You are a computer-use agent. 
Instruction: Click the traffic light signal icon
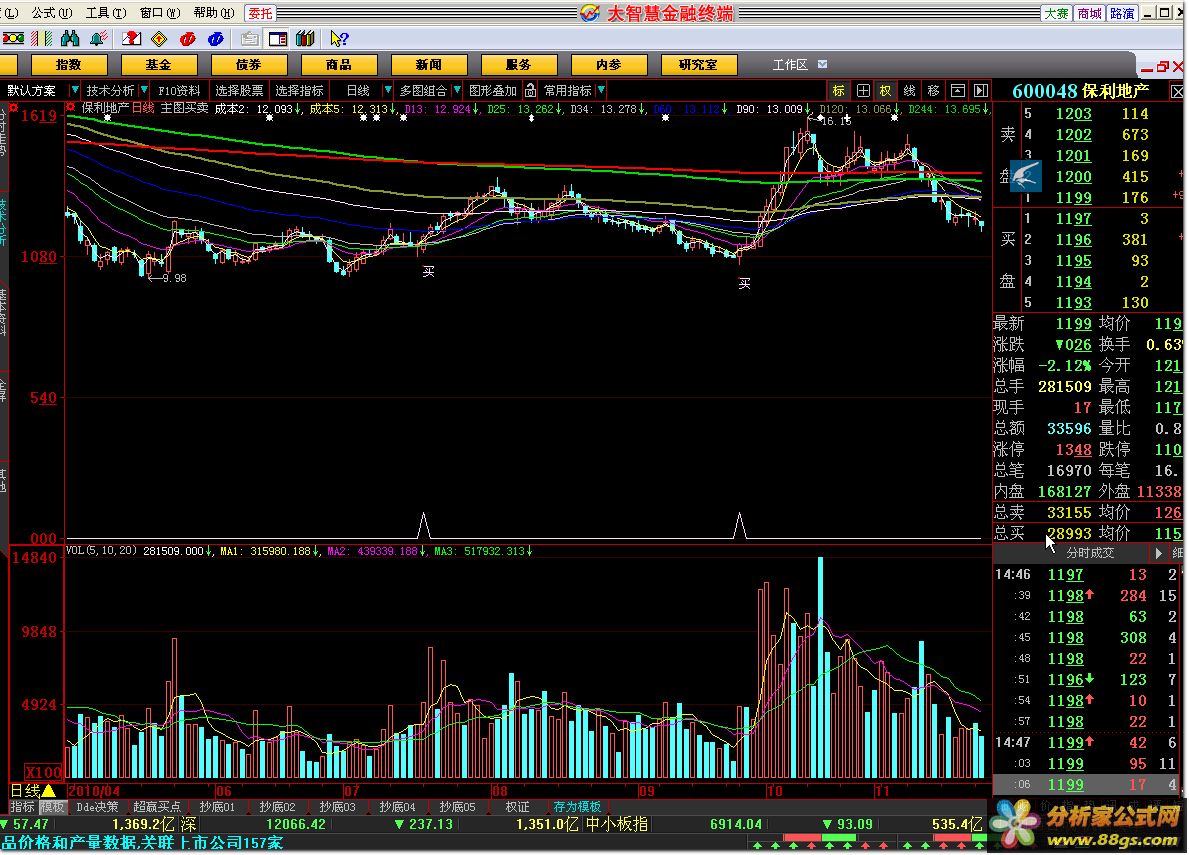[x=14, y=39]
